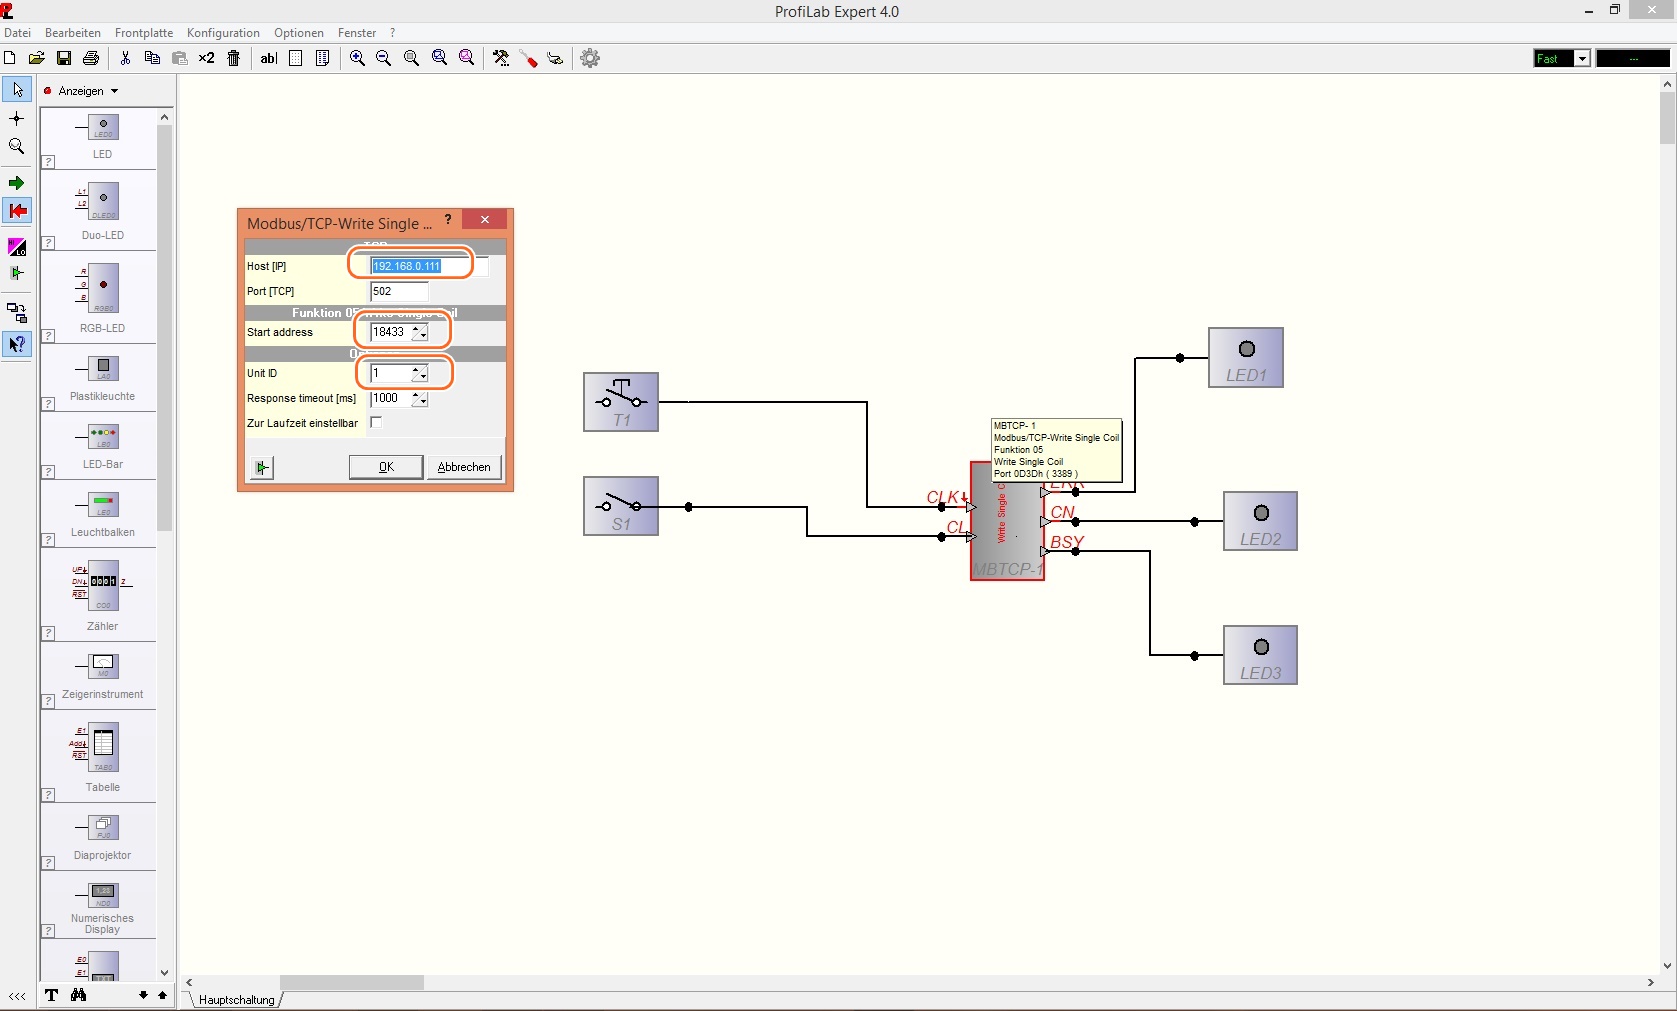Screen dimensions: 1677x1011
Task: Create a new circuit file
Action: 10,58
